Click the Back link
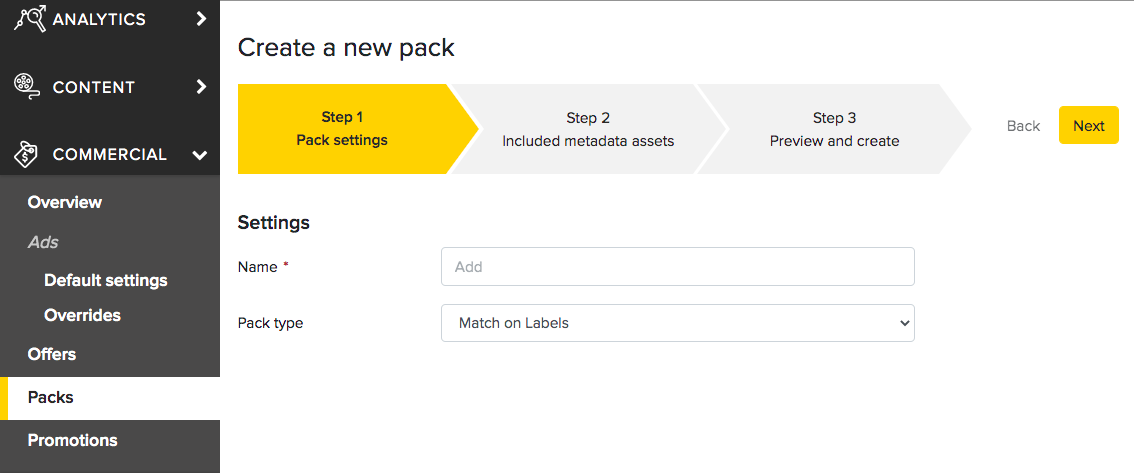1134x473 pixels. [x=1023, y=126]
